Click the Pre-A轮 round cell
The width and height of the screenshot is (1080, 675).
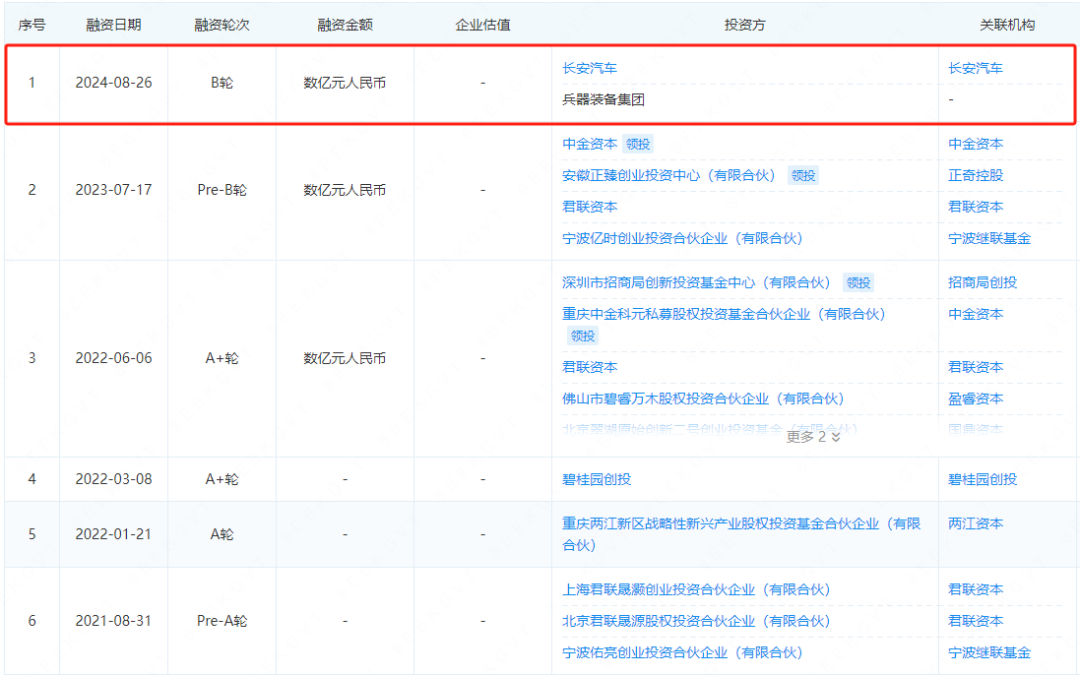[x=222, y=621]
